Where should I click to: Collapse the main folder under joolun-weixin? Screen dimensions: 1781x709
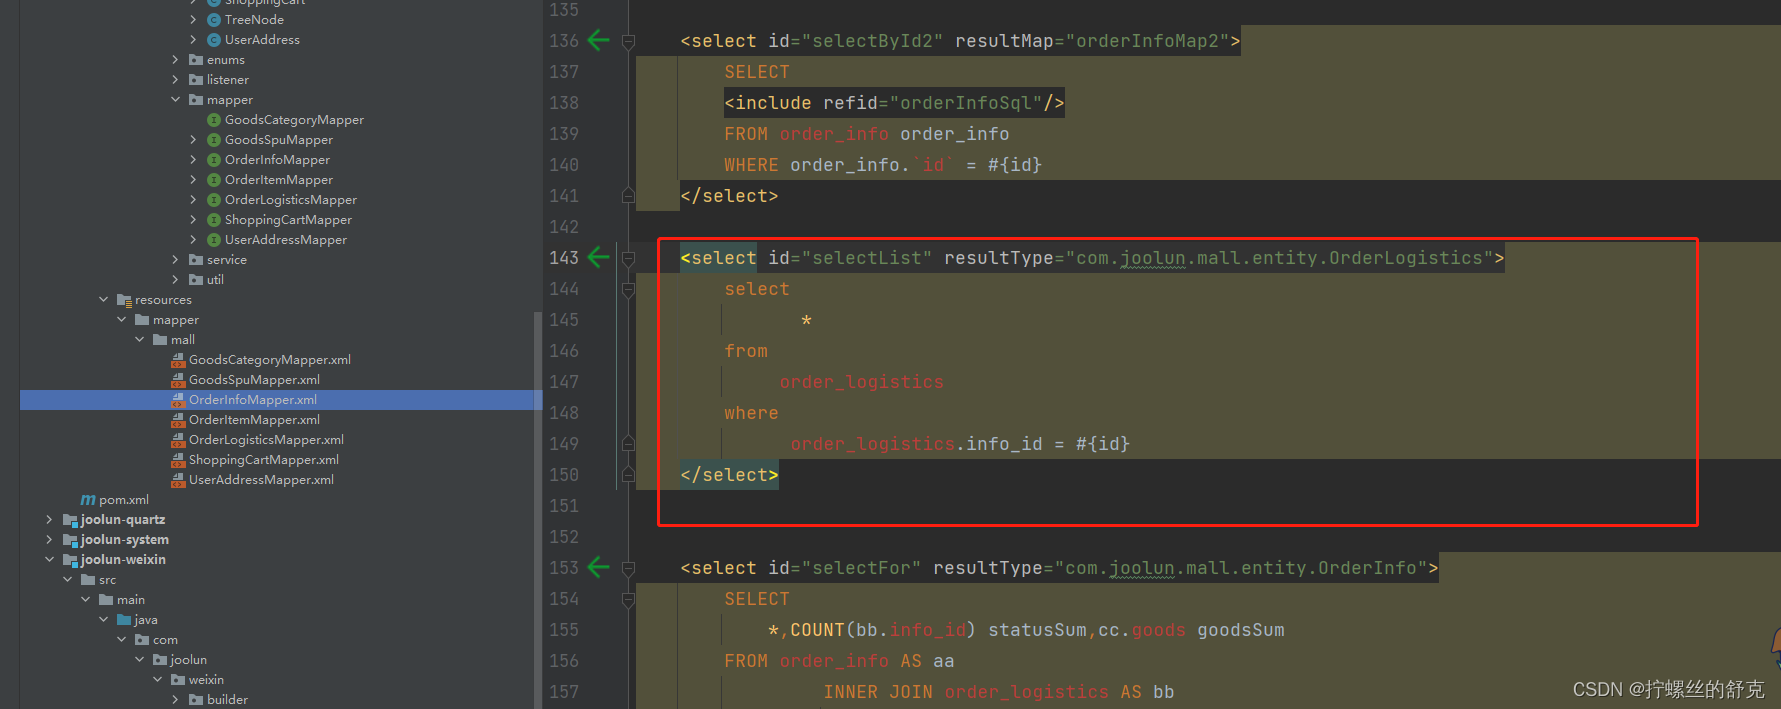[x=86, y=599]
